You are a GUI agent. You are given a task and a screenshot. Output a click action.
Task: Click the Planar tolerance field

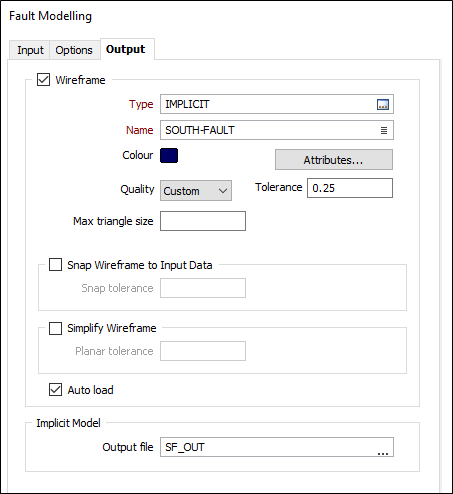click(203, 351)
